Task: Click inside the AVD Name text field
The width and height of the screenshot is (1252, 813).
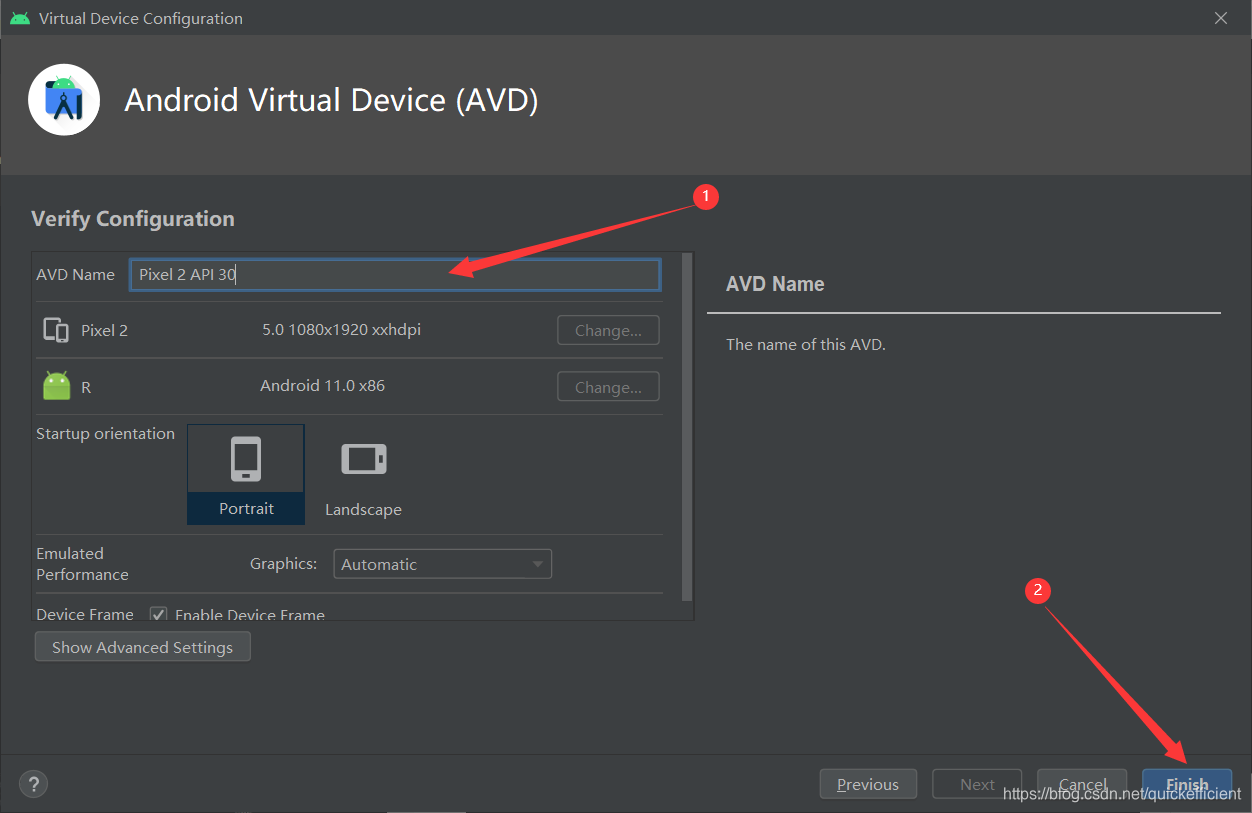Action: (x=394, y=274)
